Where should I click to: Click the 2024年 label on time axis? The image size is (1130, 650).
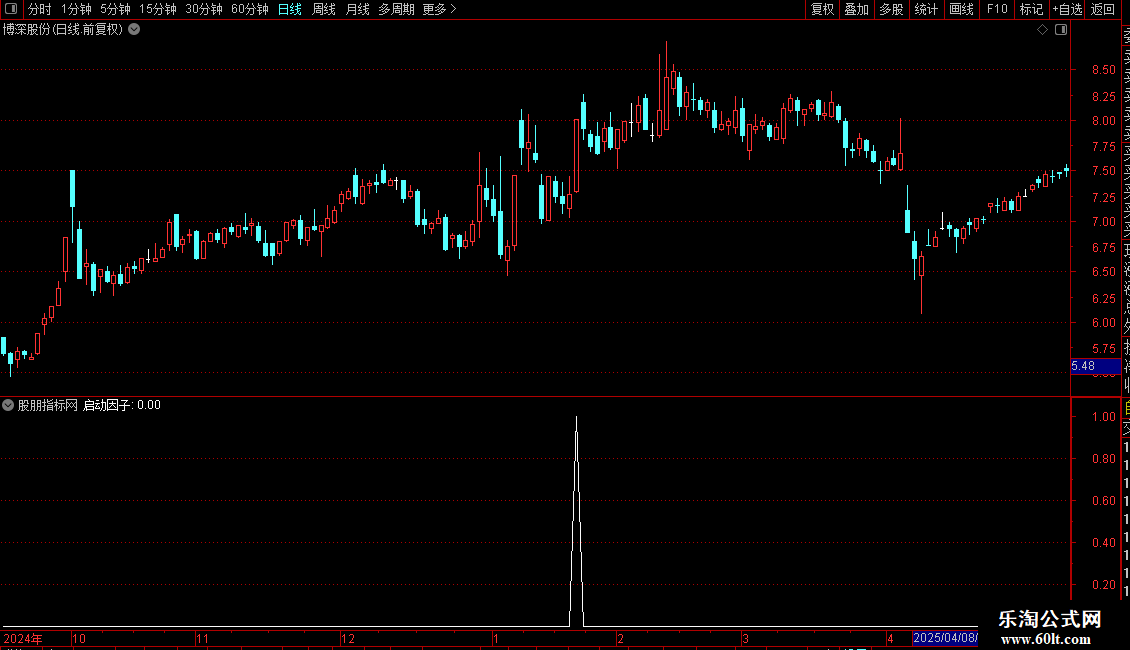tap(23, 638)
